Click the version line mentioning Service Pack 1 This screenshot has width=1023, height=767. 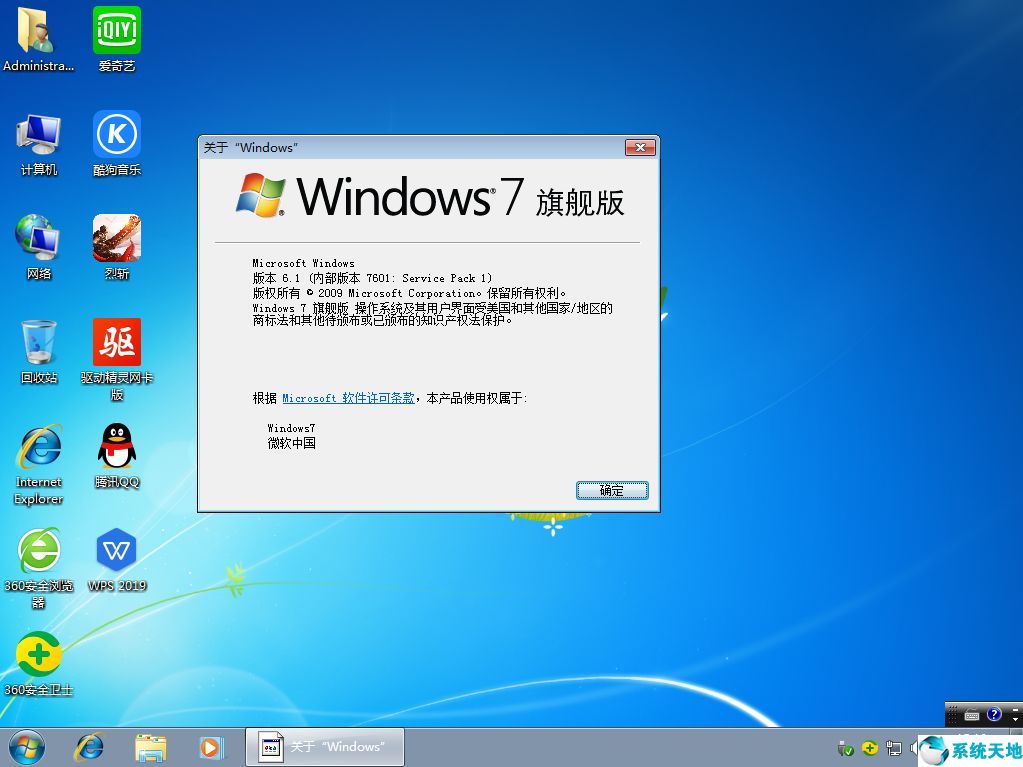coord(373,278)
